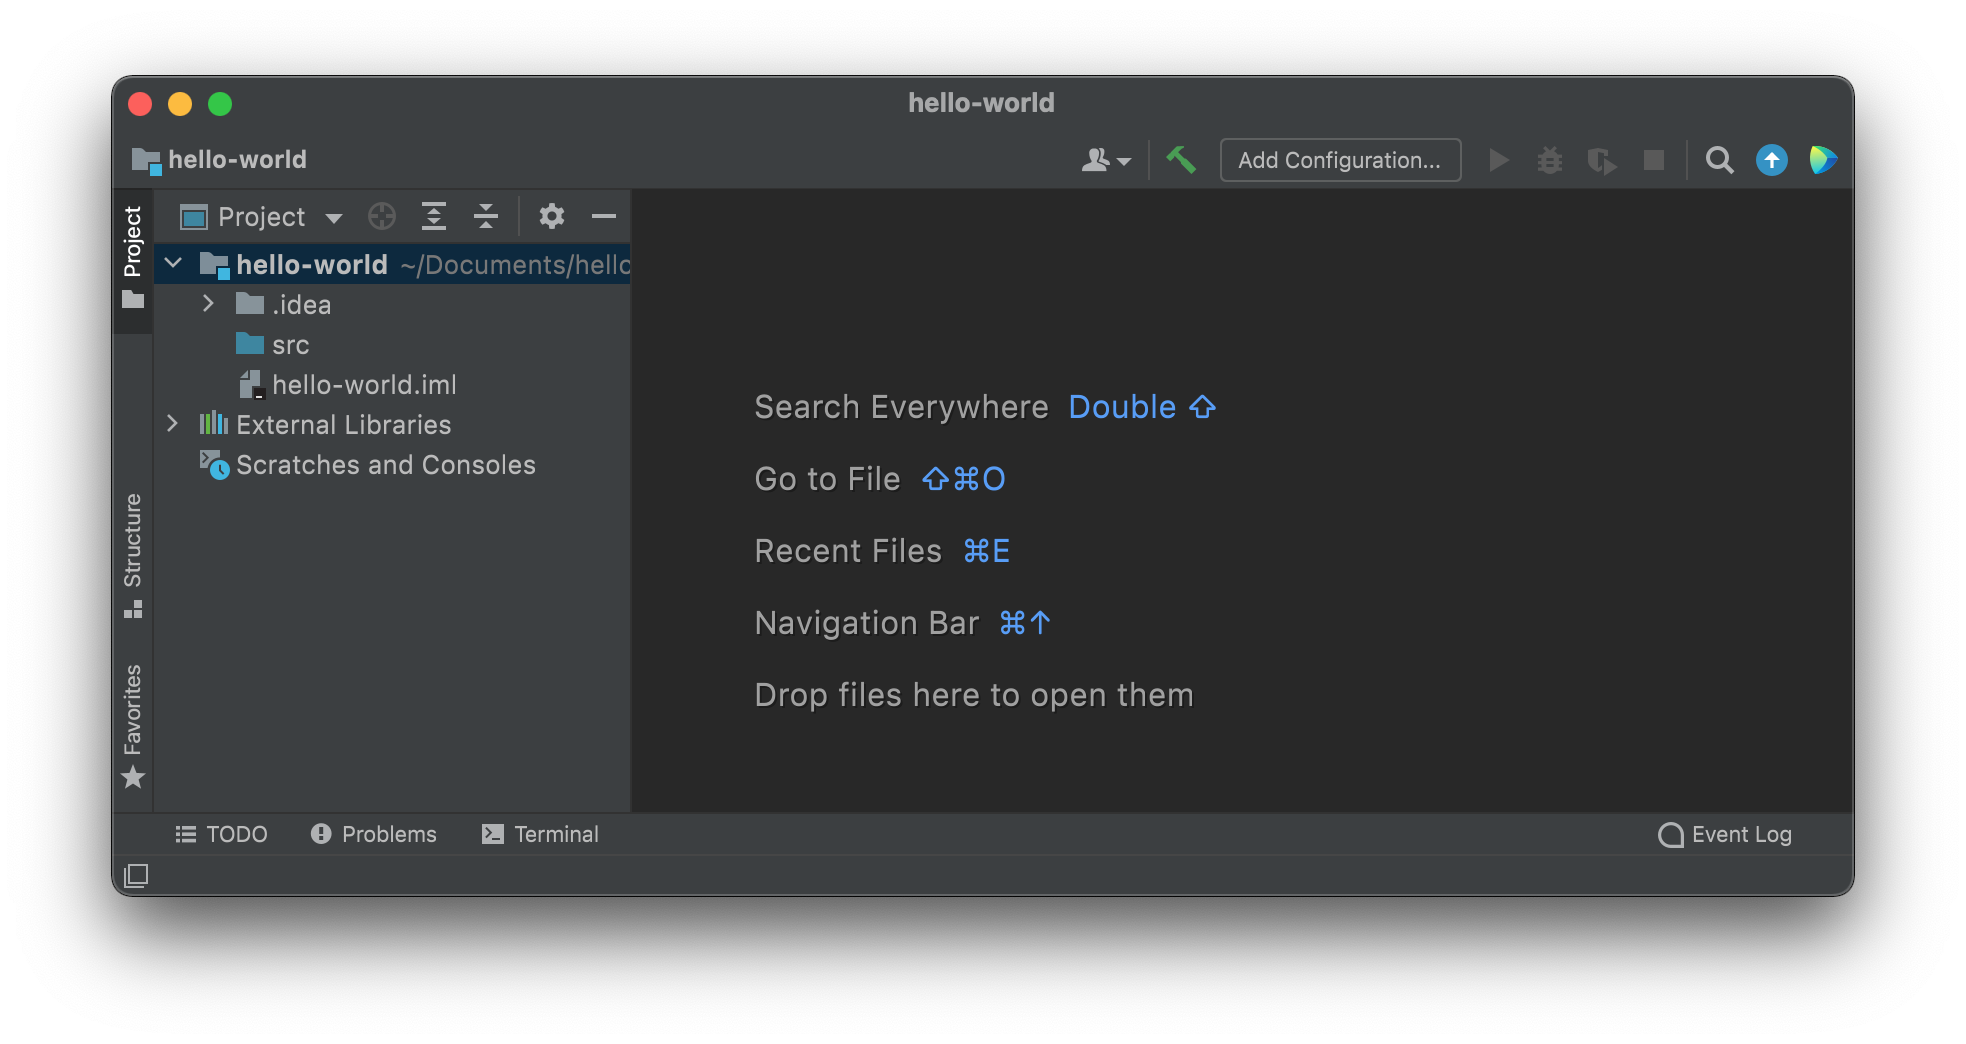Image resolution: width=1966 pixels, height=1044 pixels.
Task: Hide the Project panel with minus icon
Action: click(604, 216)
